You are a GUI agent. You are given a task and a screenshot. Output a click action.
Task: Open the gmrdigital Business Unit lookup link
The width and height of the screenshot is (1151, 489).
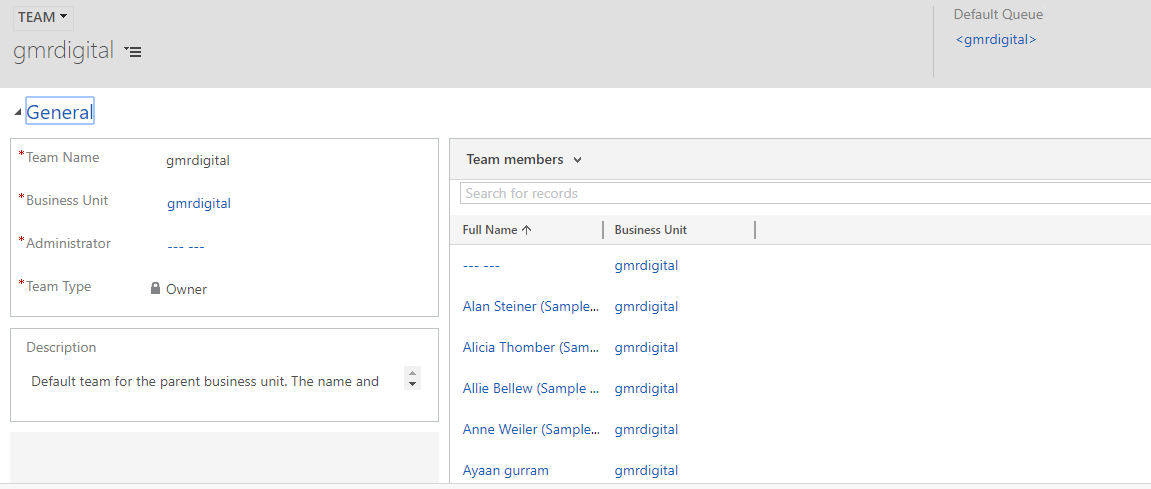tap(198, 203)
